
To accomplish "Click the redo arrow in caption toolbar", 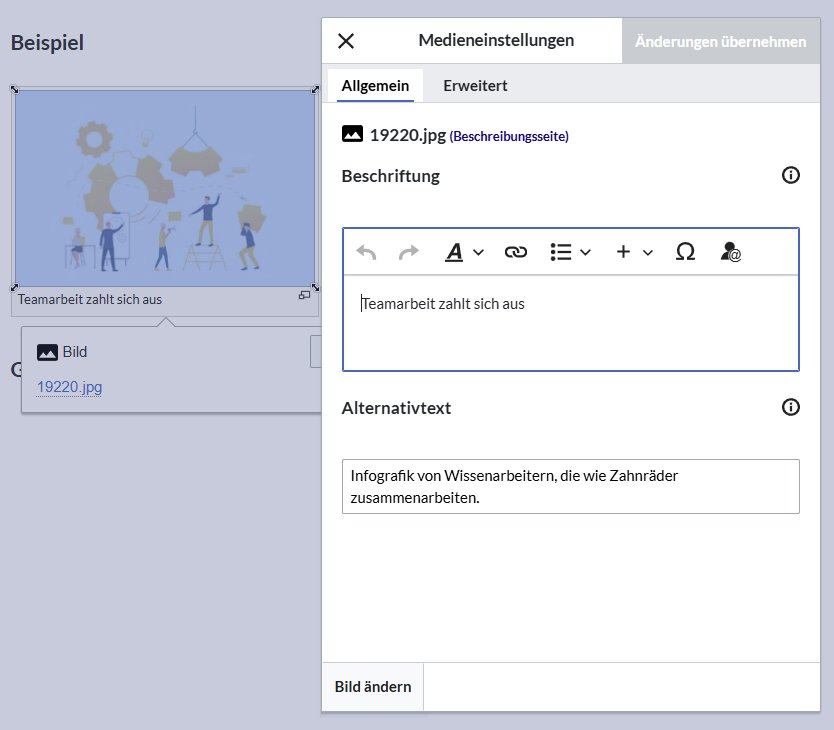I will 409,253.
